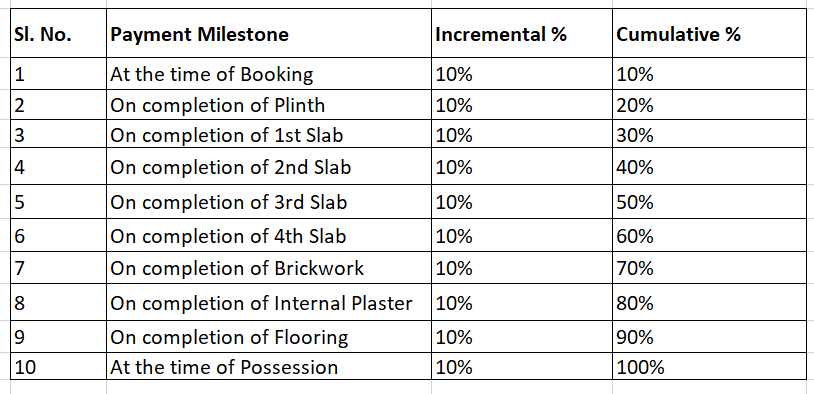Click the 'At the time of Possession' cell
Viewport: 814px width, 394px height.
[x=268, y=366]
